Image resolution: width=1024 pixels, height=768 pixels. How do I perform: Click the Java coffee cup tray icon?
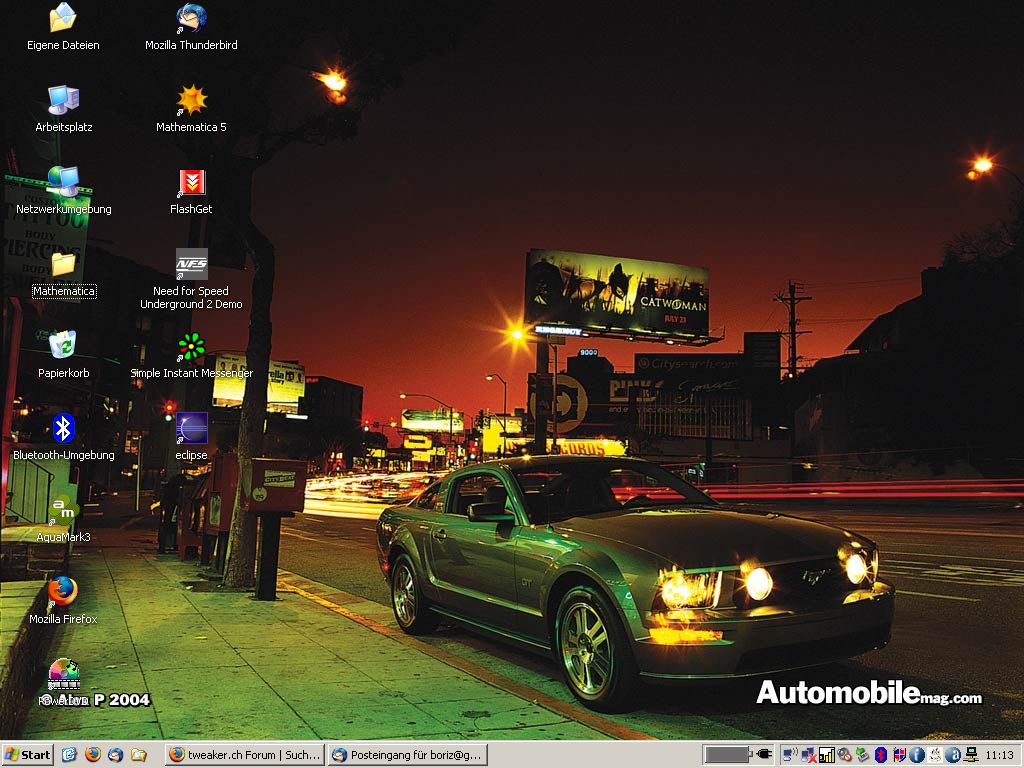[x=935, y=755]
